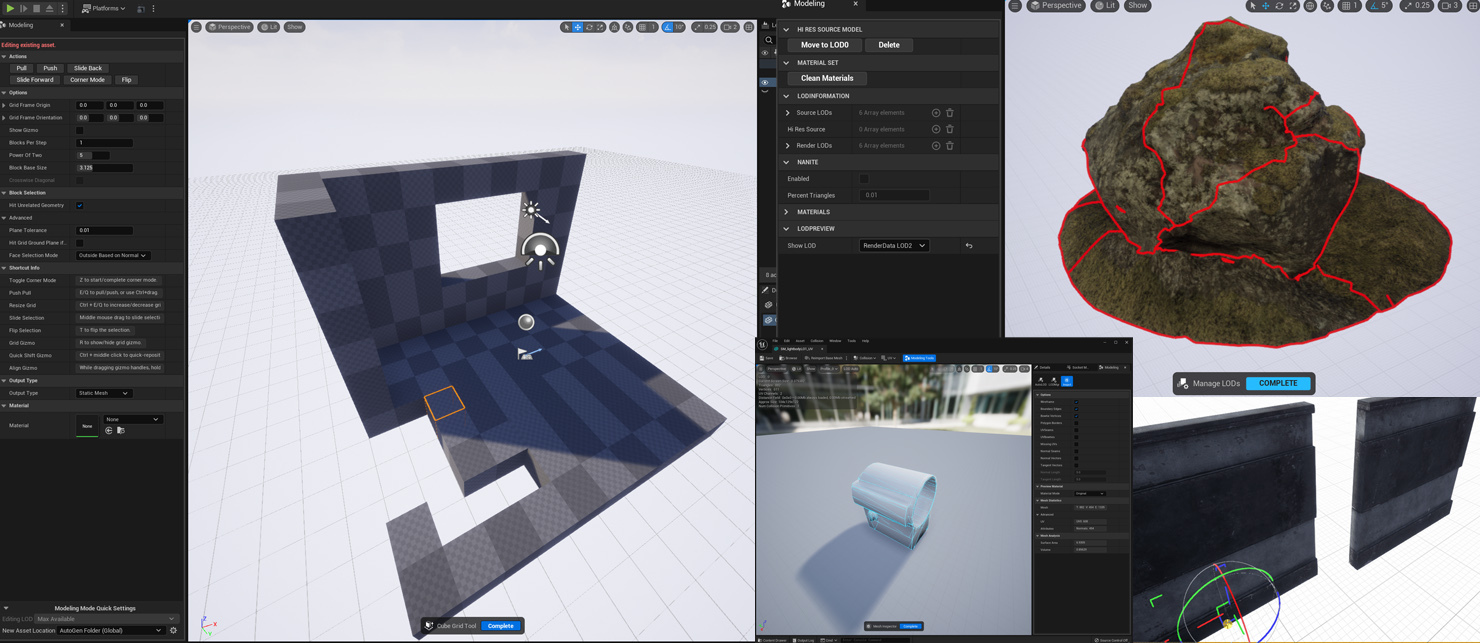
Task: Add element to Source LODs array
Action: 936,113
